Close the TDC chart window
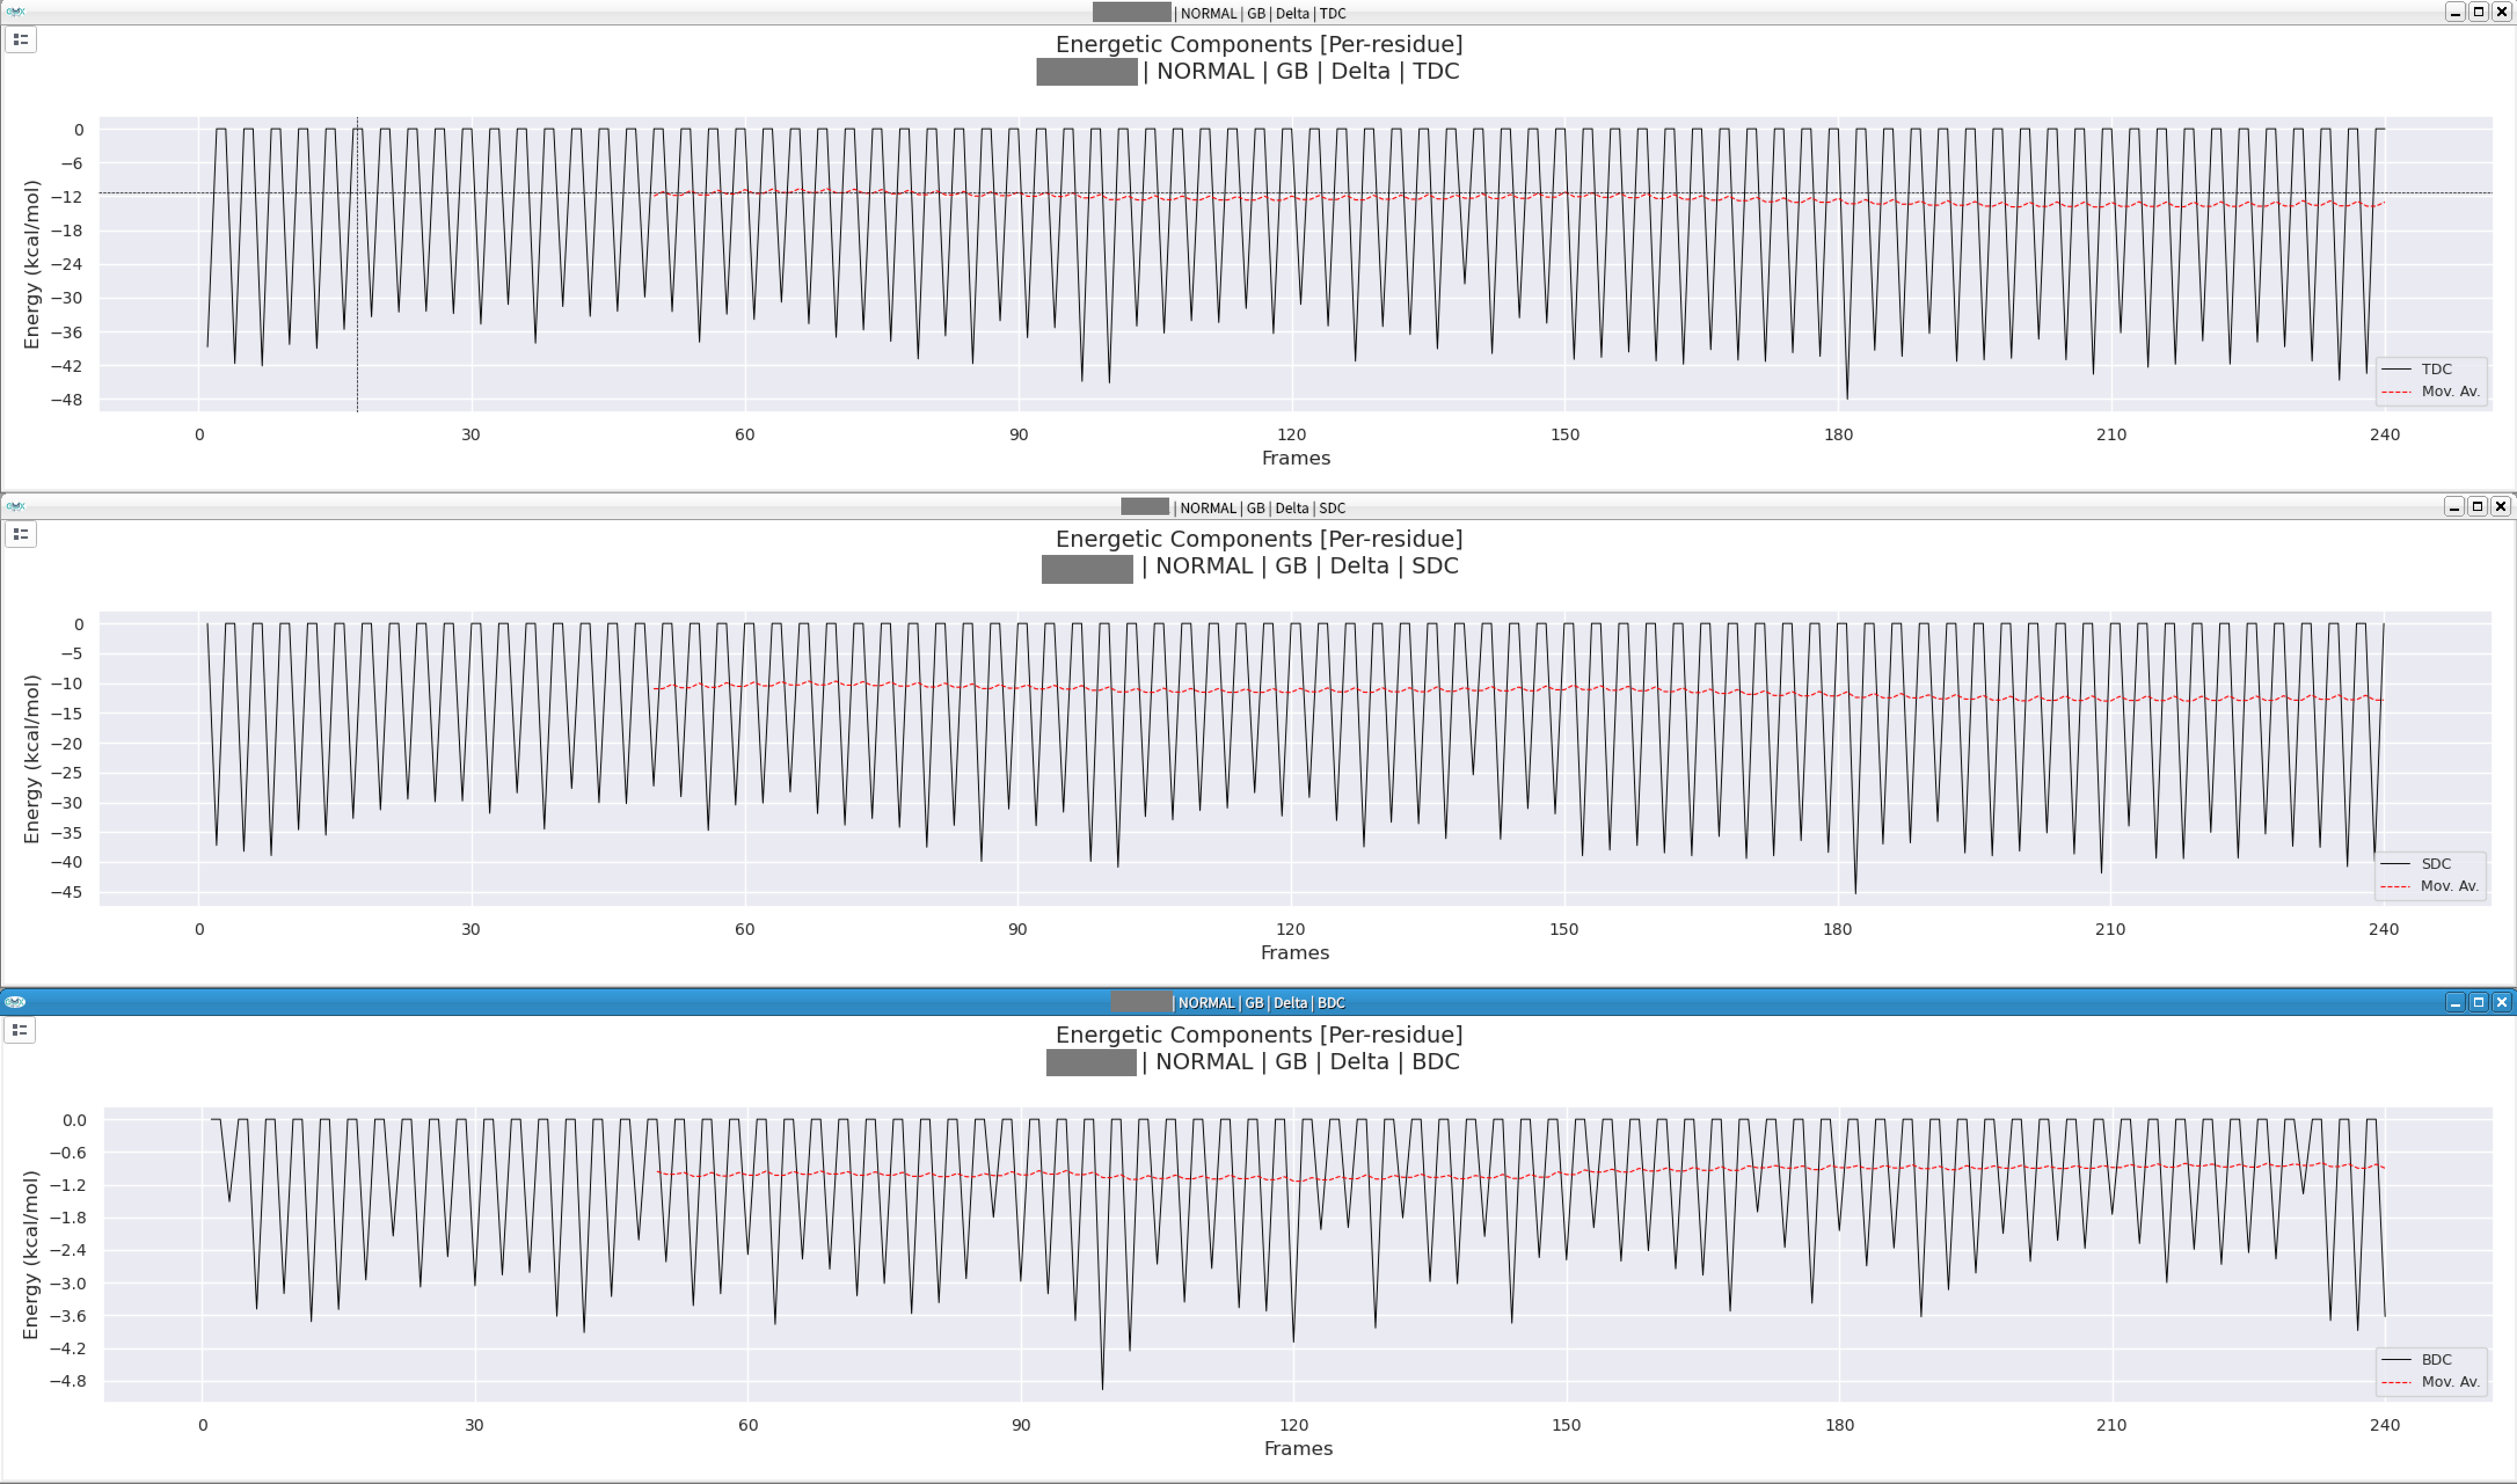Viewport: 2517px width, 1484px height. pyautogui.click(x=2502, y=12)
